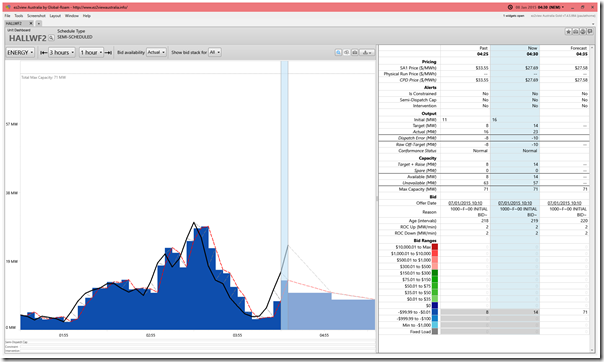The image size is (604, 362).
Task: Click the star favorite icon in header
Action: click(568, 32)
